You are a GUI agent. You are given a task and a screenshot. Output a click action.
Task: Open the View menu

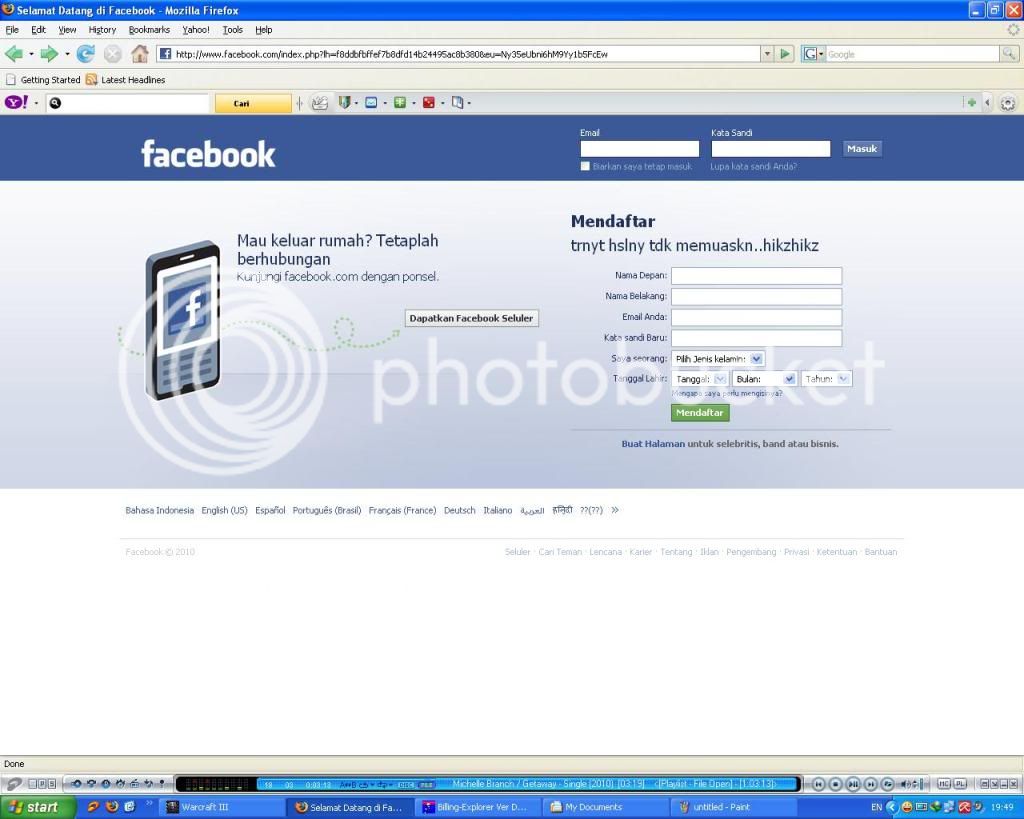(x=67, y=30)
